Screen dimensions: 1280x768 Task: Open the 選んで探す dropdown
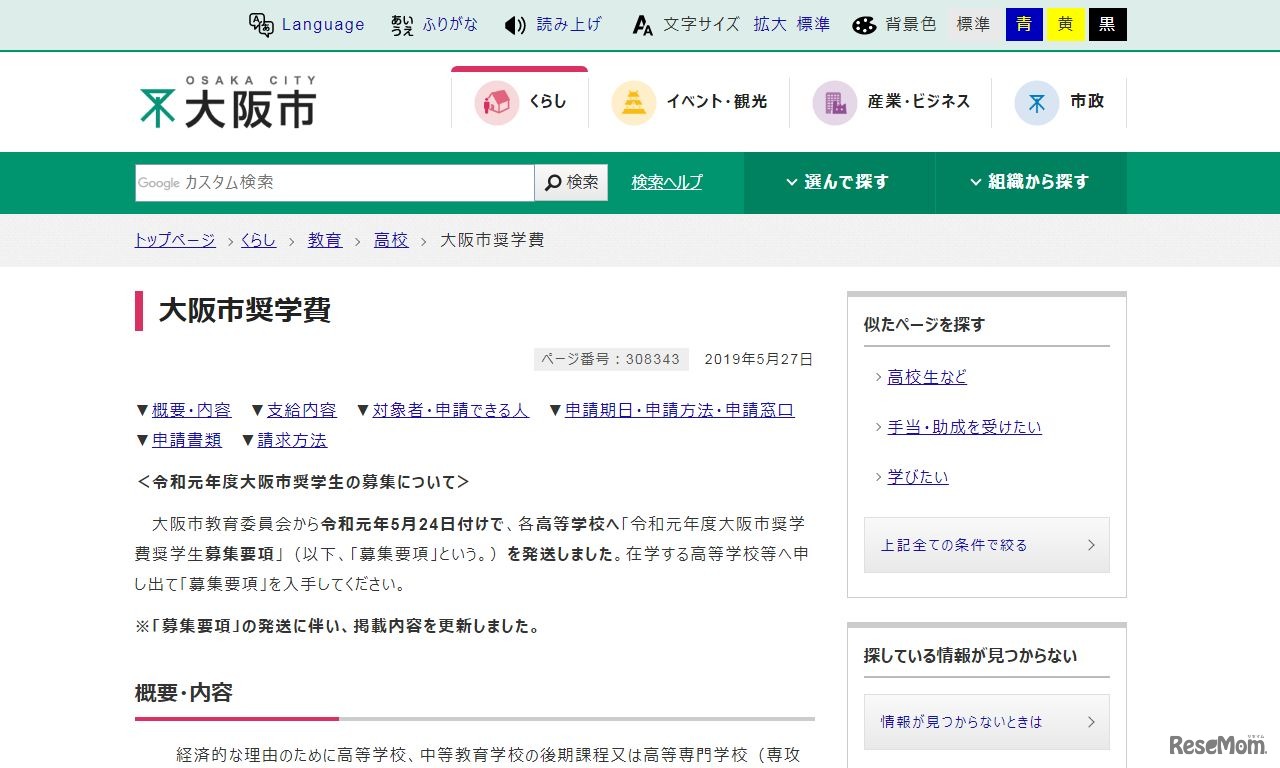(838, 182)
